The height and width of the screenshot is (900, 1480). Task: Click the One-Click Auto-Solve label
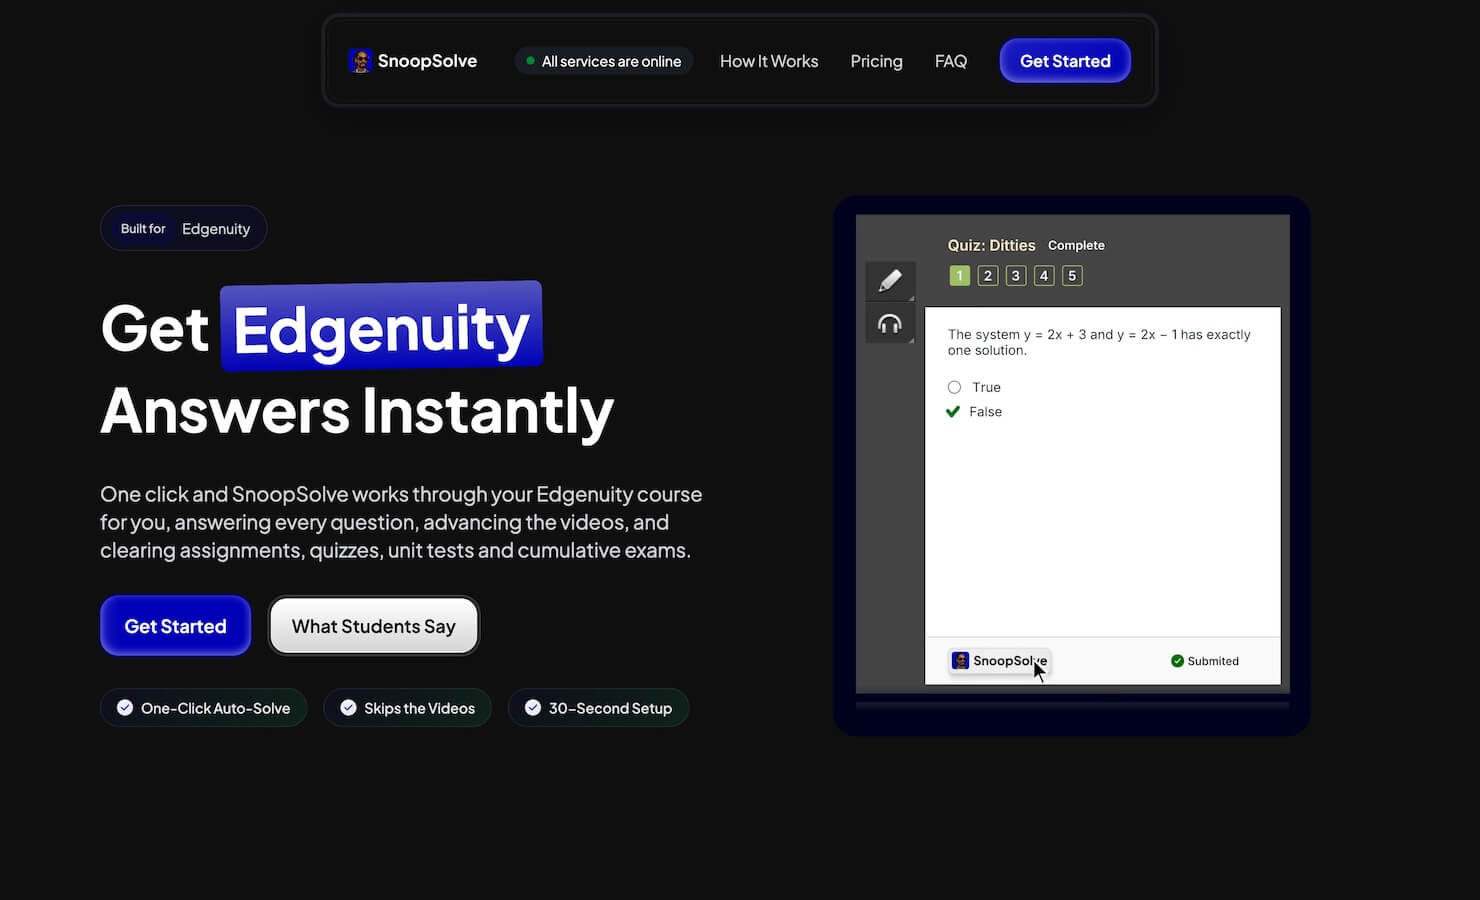[215, 708]
